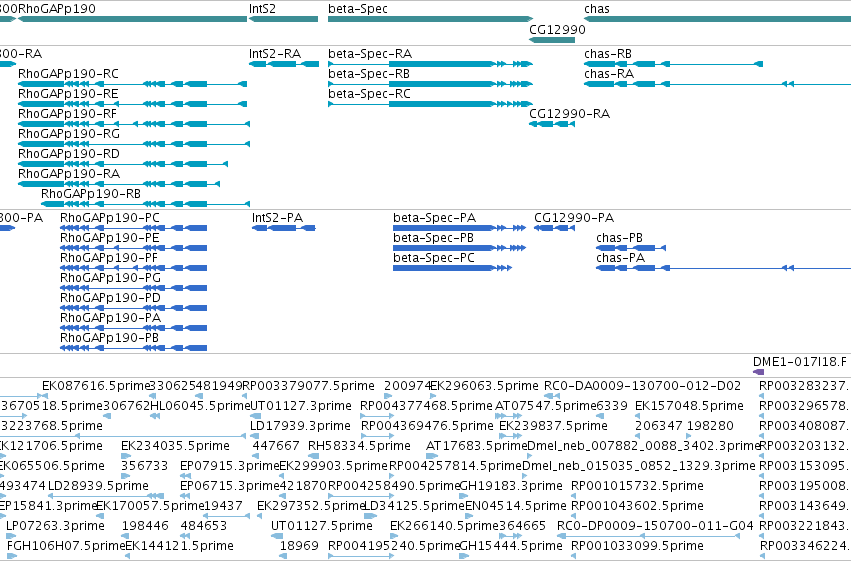Click the RP003379077.5prime EST label
851x561 pixels.
[308, 386]
